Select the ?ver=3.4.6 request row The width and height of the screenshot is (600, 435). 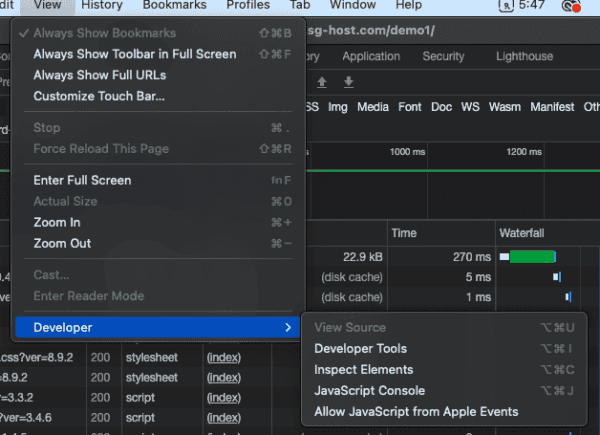(26, 418)
